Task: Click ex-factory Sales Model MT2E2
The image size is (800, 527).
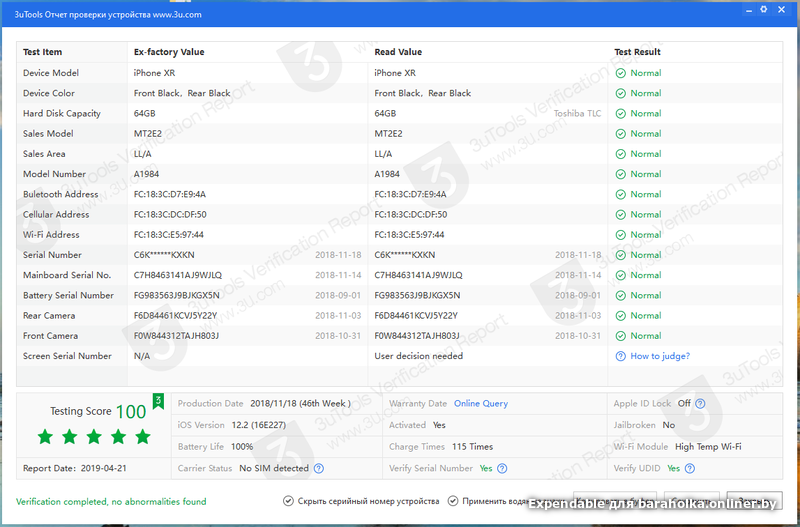Action: click(147, 134)
